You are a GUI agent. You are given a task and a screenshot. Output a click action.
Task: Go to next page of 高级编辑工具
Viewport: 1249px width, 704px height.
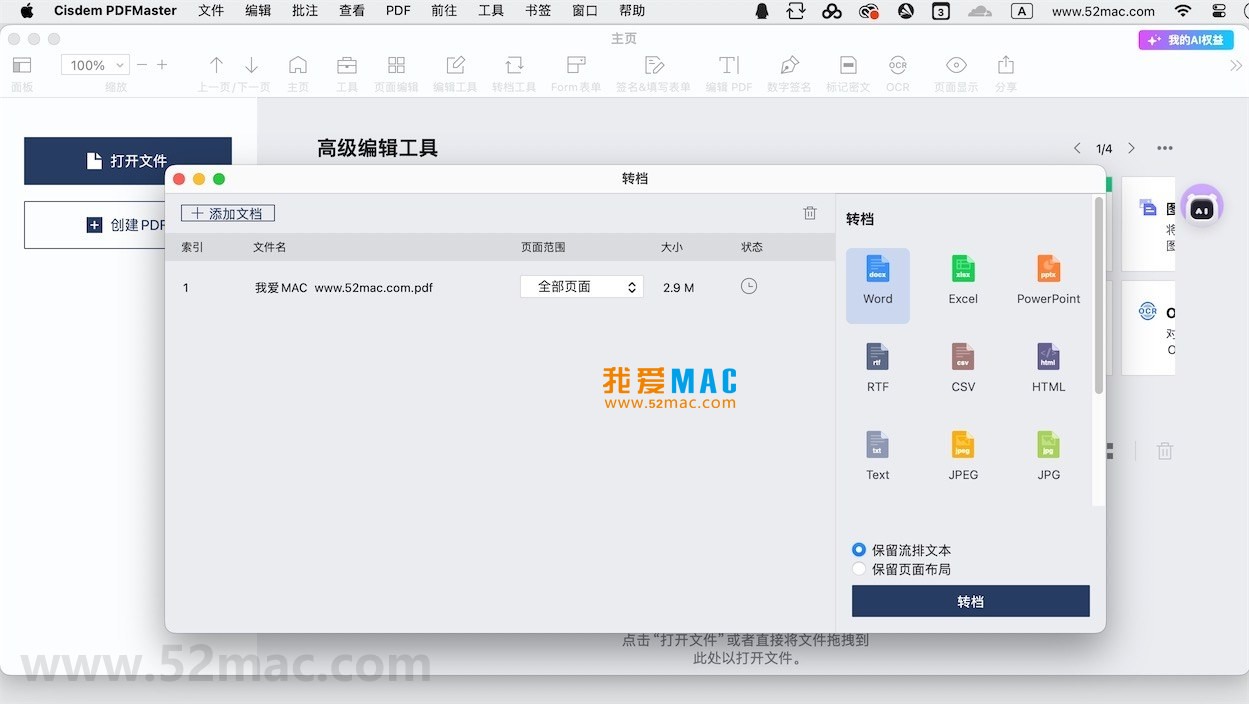(x=1131, y=148)
